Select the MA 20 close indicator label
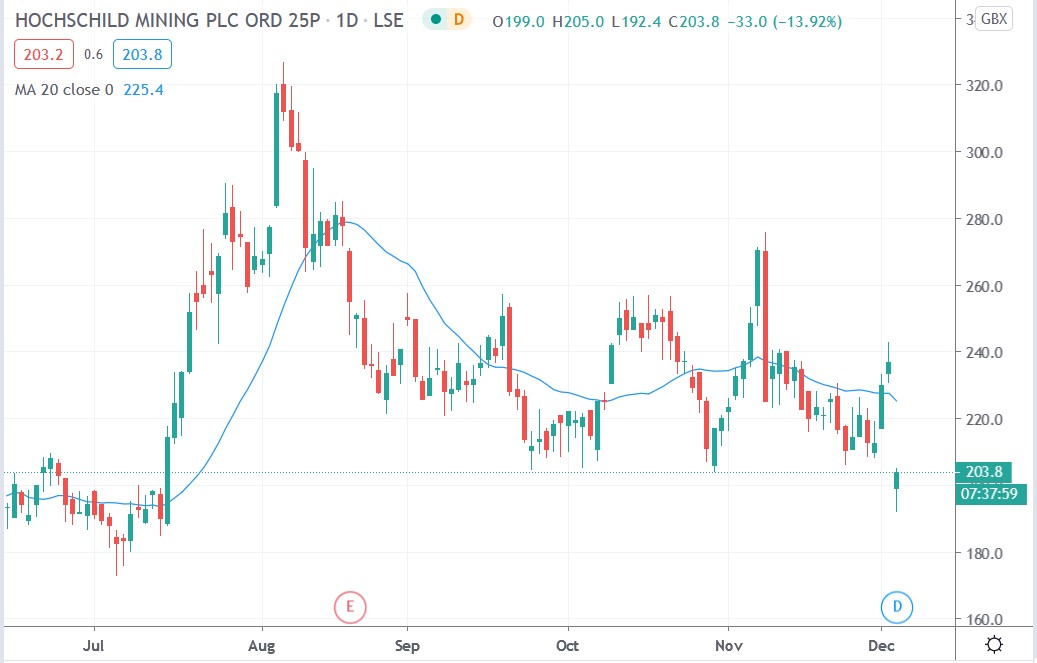Viewport: 1037px width, 663px height. 64,90
